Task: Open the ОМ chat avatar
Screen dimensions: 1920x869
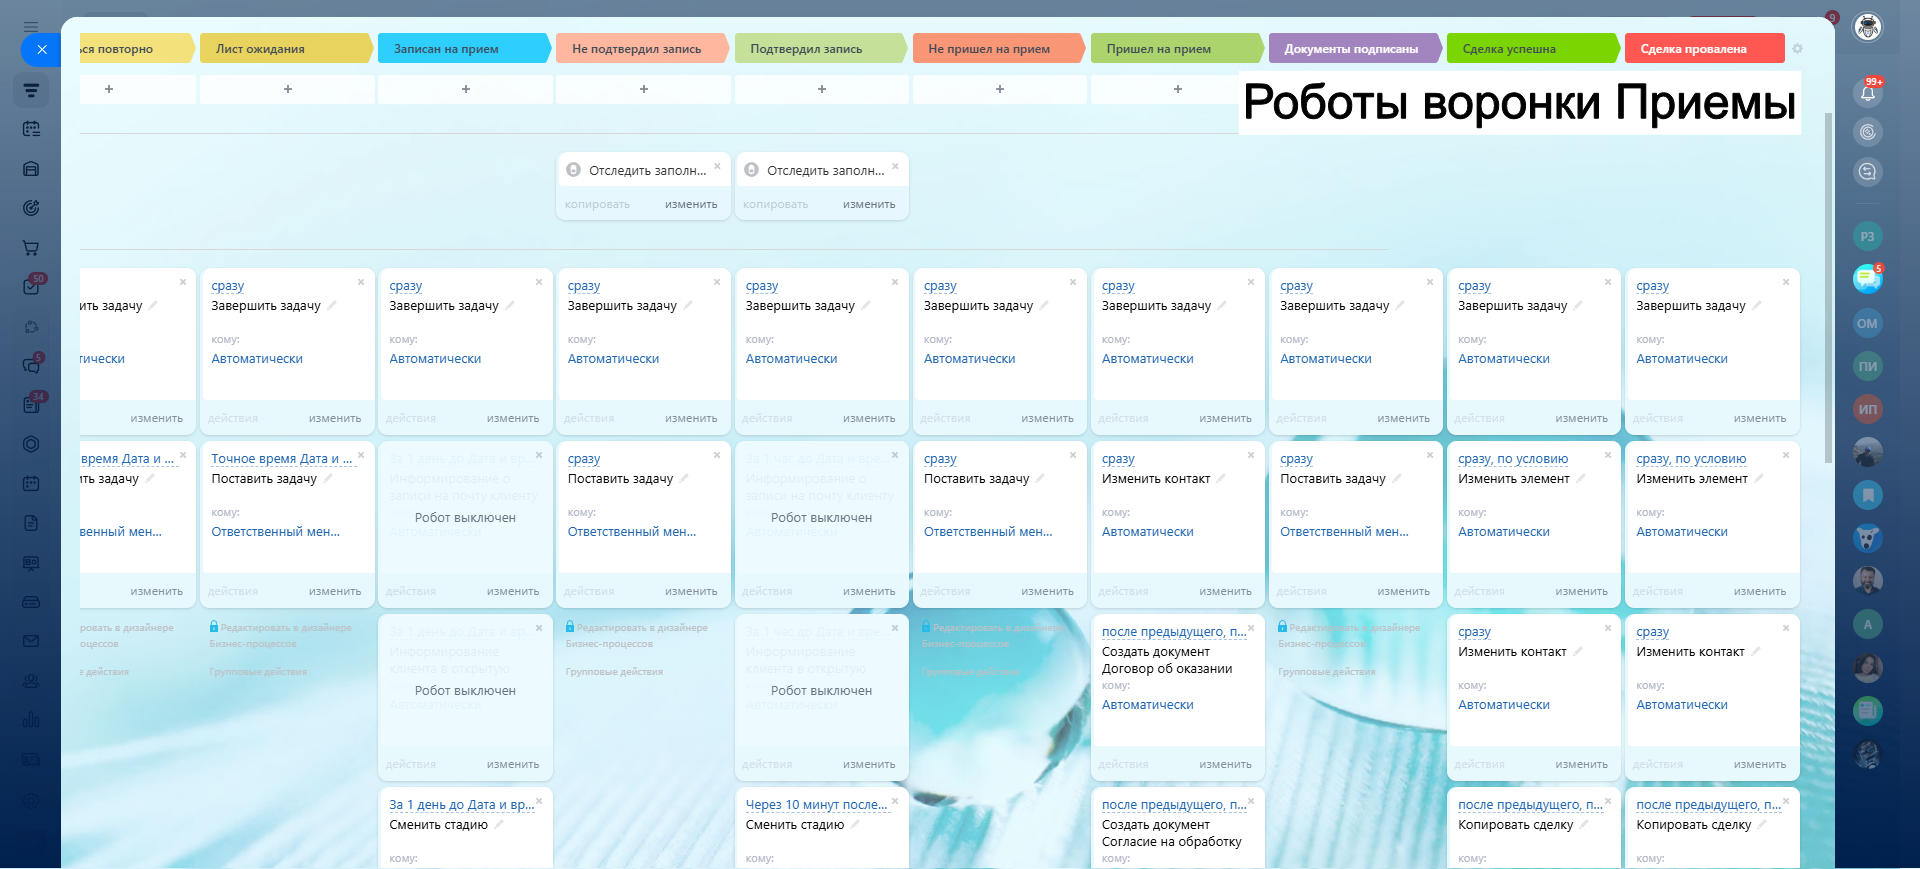Action: [1868, 323]
